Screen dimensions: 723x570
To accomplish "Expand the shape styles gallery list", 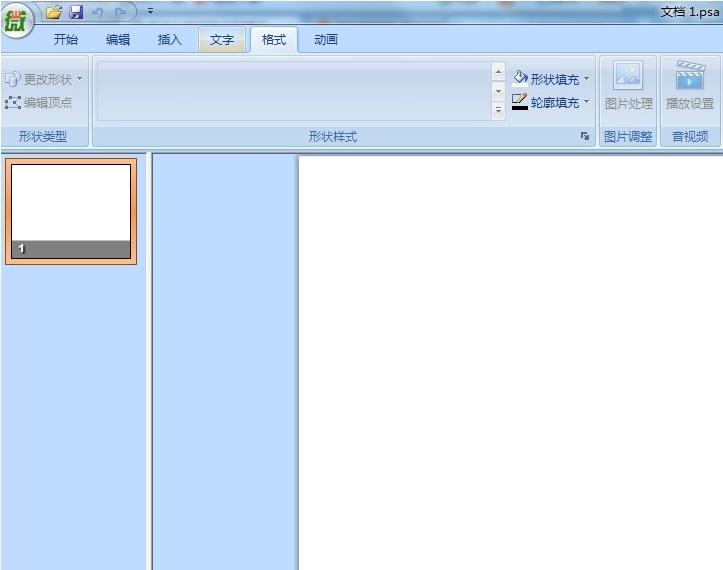I will coord(499,112).
